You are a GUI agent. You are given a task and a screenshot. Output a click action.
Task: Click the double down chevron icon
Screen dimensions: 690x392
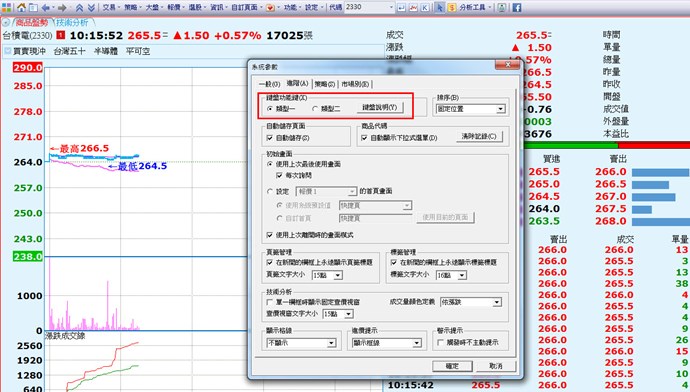(91, 7)
